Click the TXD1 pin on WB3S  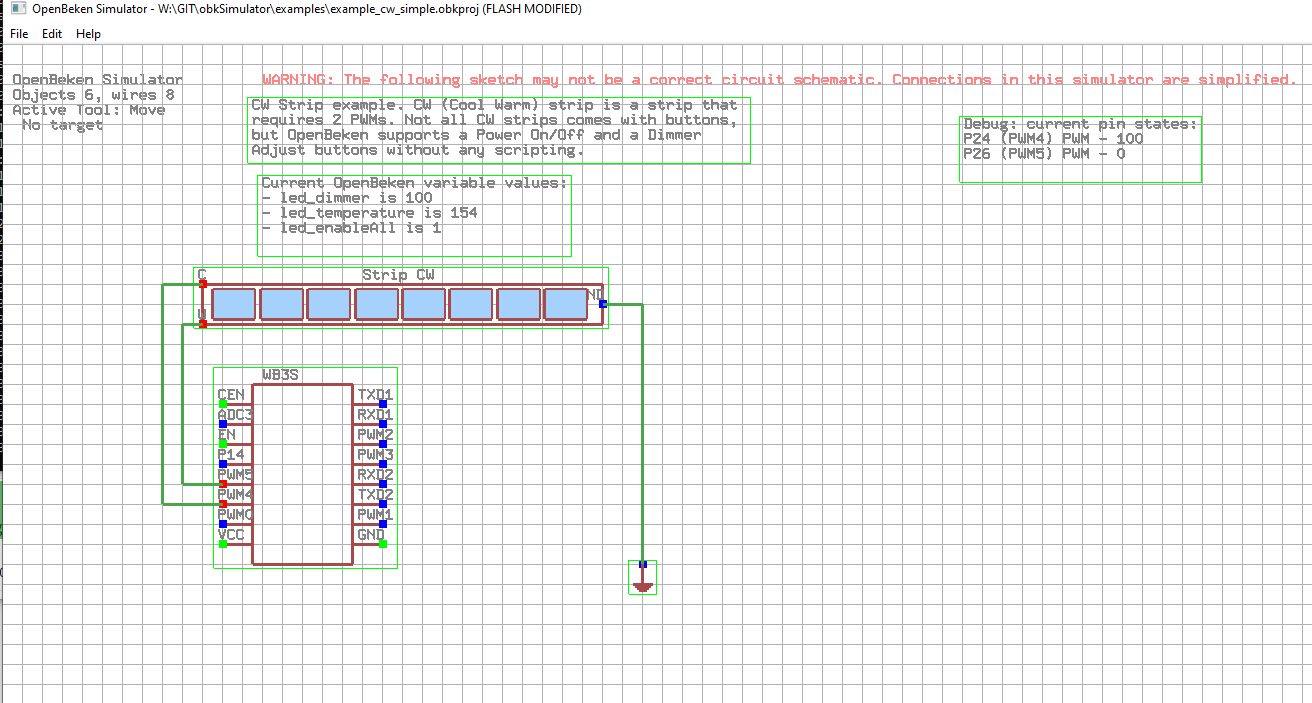[x=383, y=403]
